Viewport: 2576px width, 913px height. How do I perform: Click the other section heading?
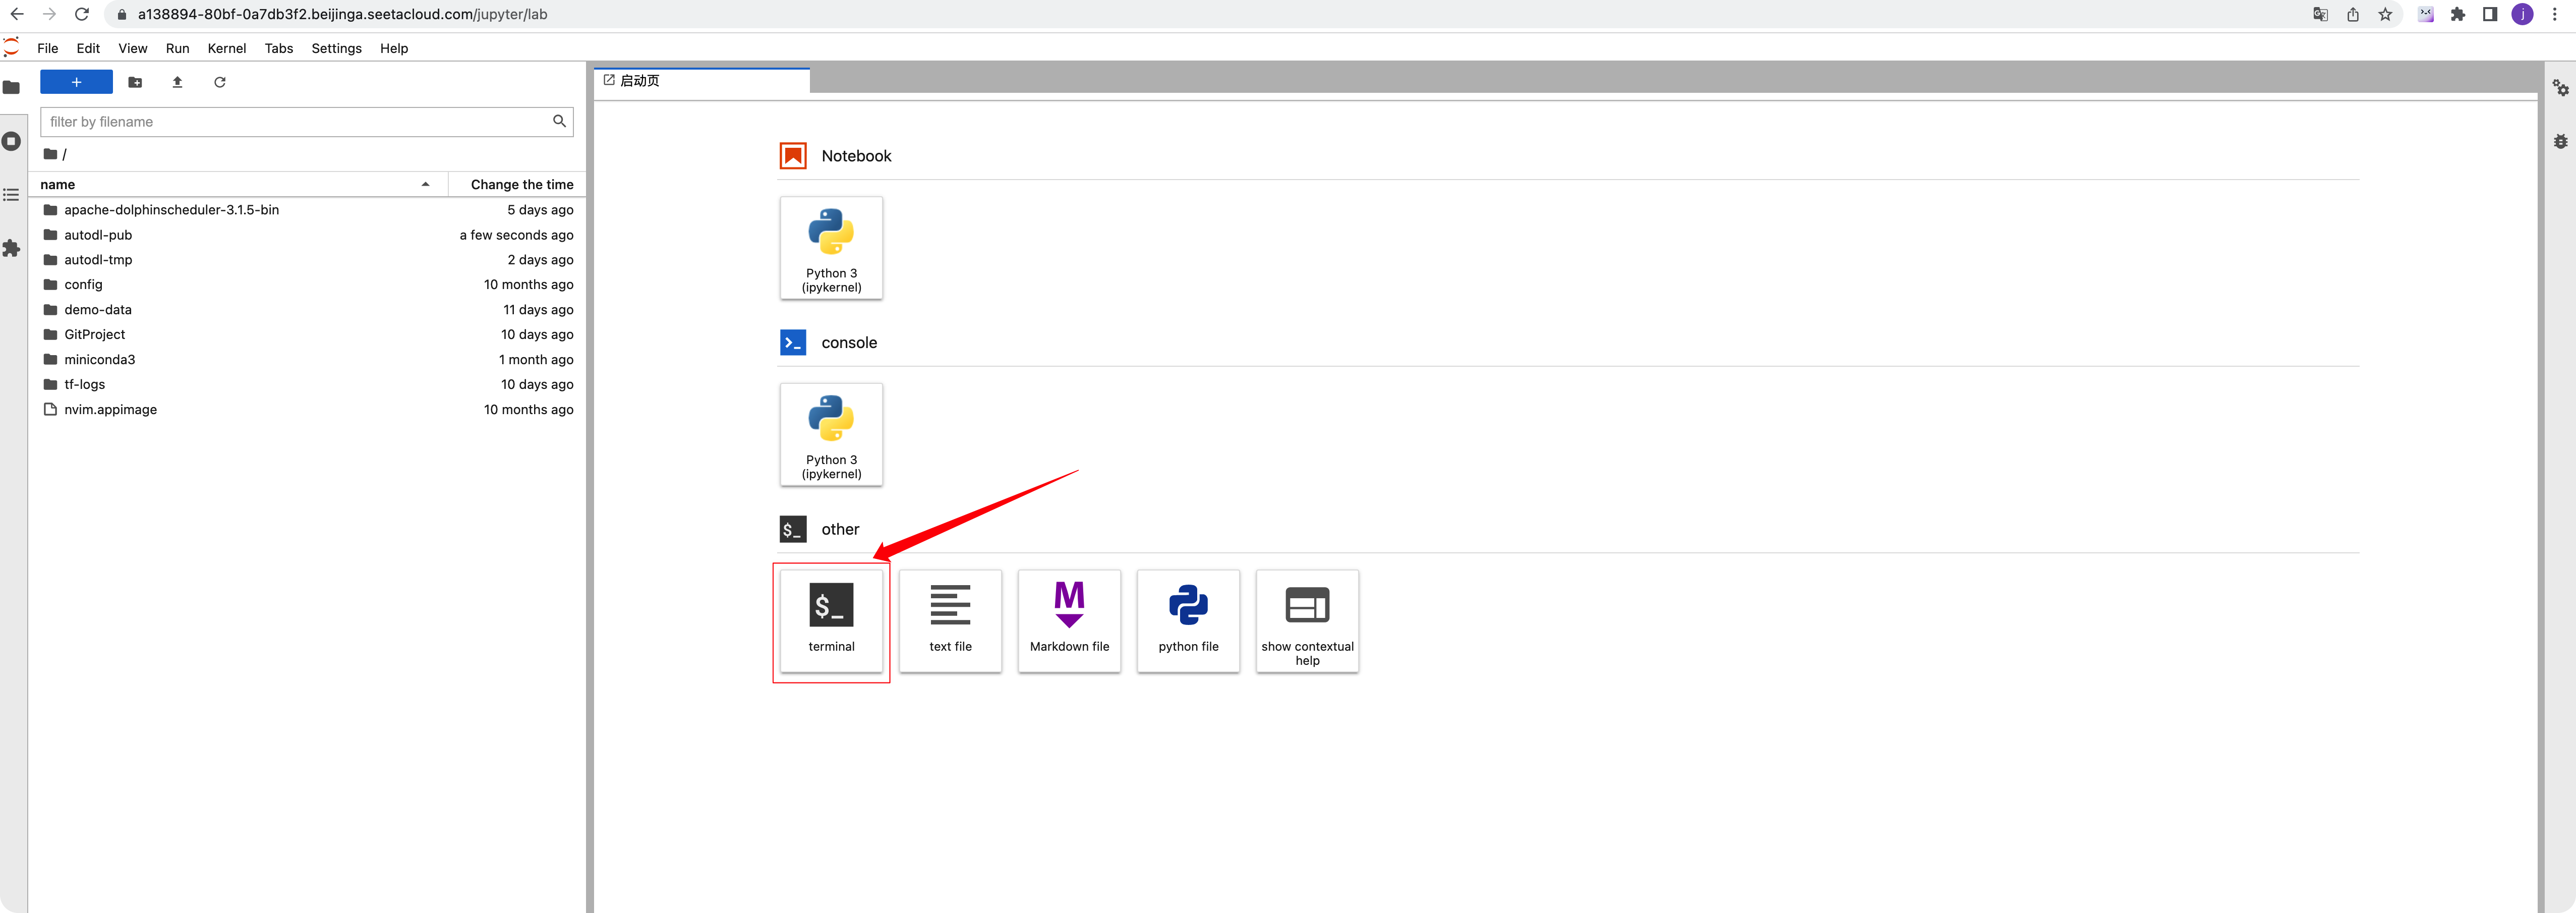[x=840, y=529]
